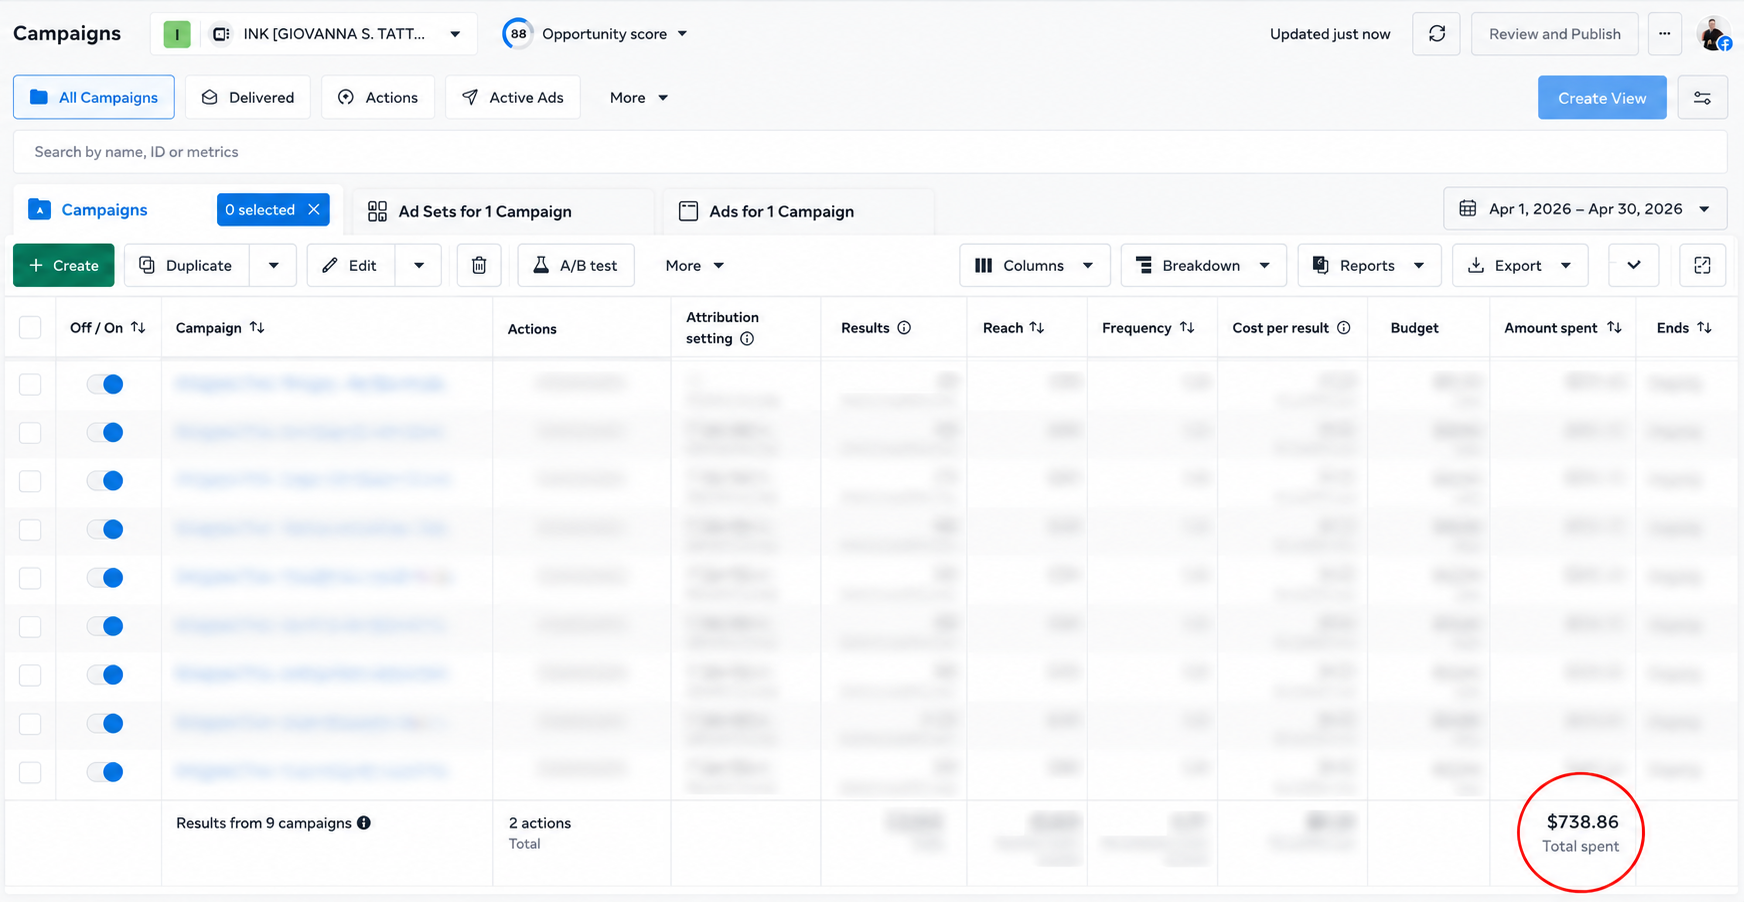The image size is (1744, 902).
Task: Click the Attribution setting info icon
Action: [747, 339]
